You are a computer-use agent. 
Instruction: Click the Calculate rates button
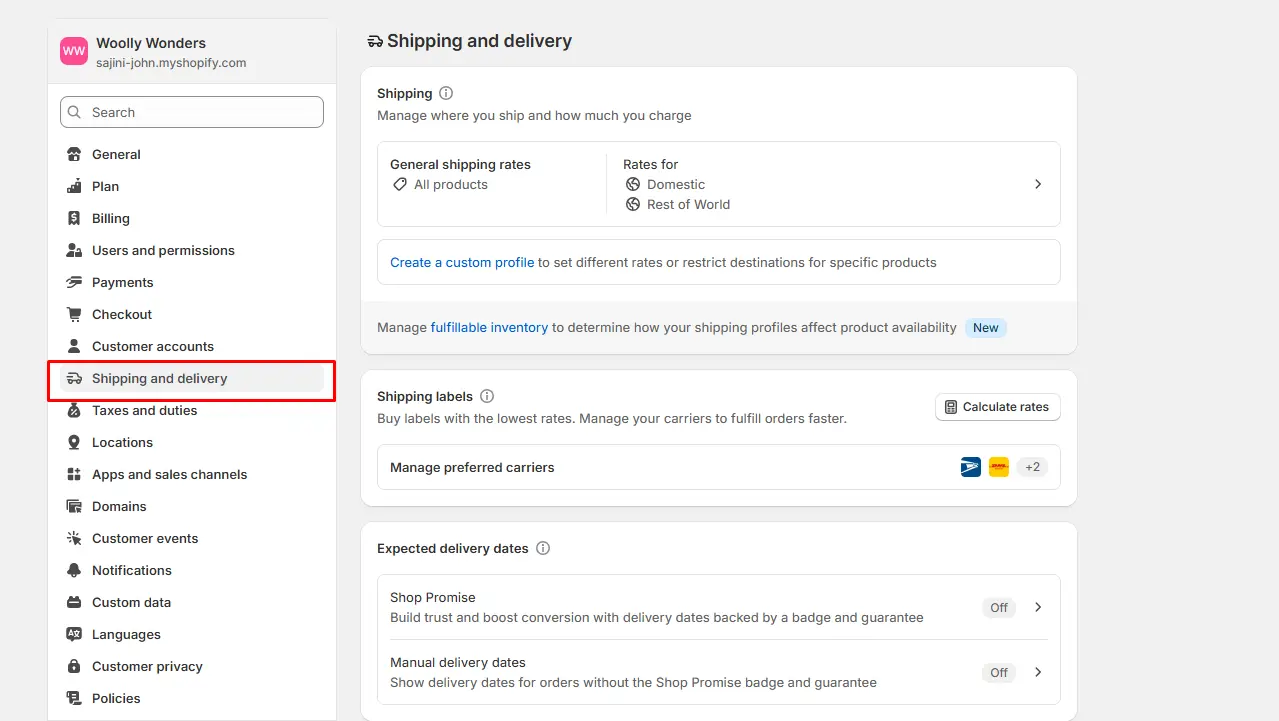pyautogui.click(x=997, y=407)
